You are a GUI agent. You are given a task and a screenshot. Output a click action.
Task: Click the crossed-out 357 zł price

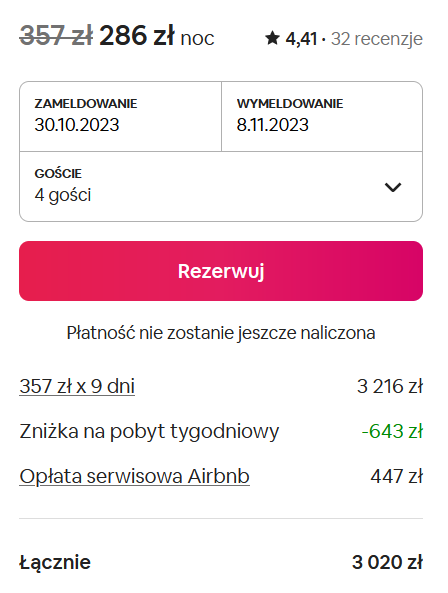click(56, 36)
